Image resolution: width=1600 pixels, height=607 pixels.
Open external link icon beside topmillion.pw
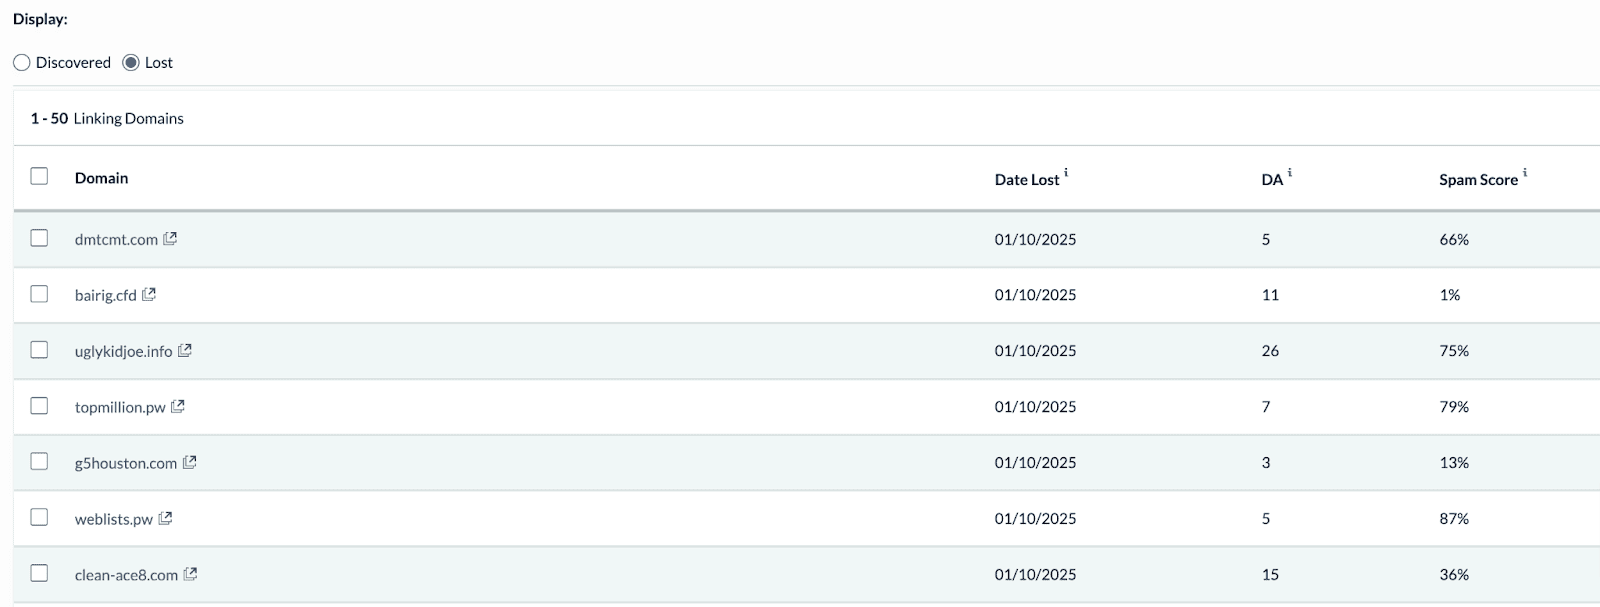(x=178, y=407)
